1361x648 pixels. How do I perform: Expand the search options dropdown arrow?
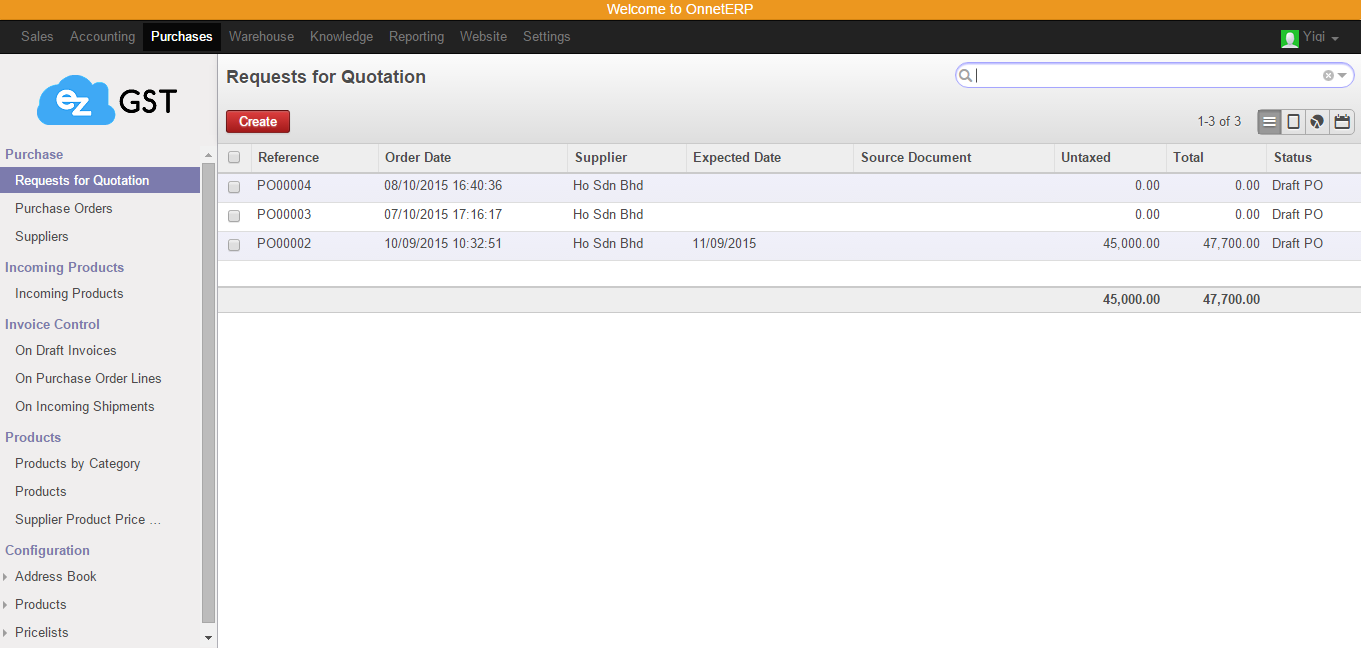coord(1341,75)
